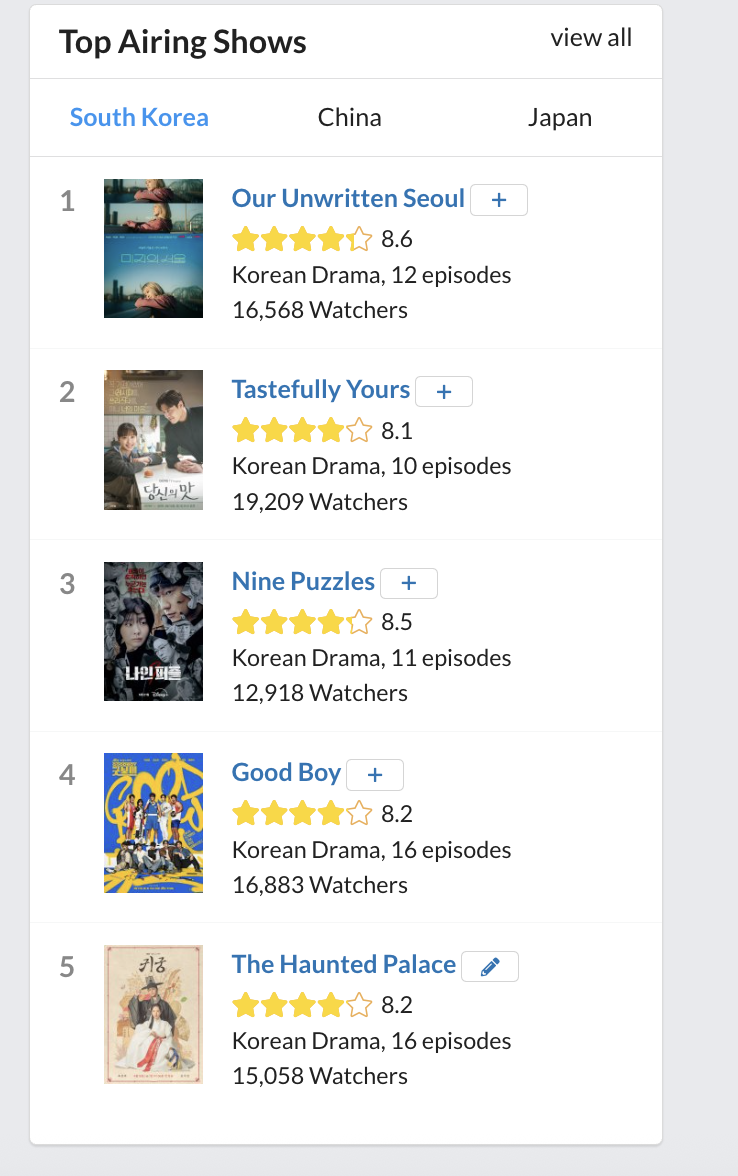Open the Good Boy poster thumbnail
The image size is (738, 1176).
[153, 823]
